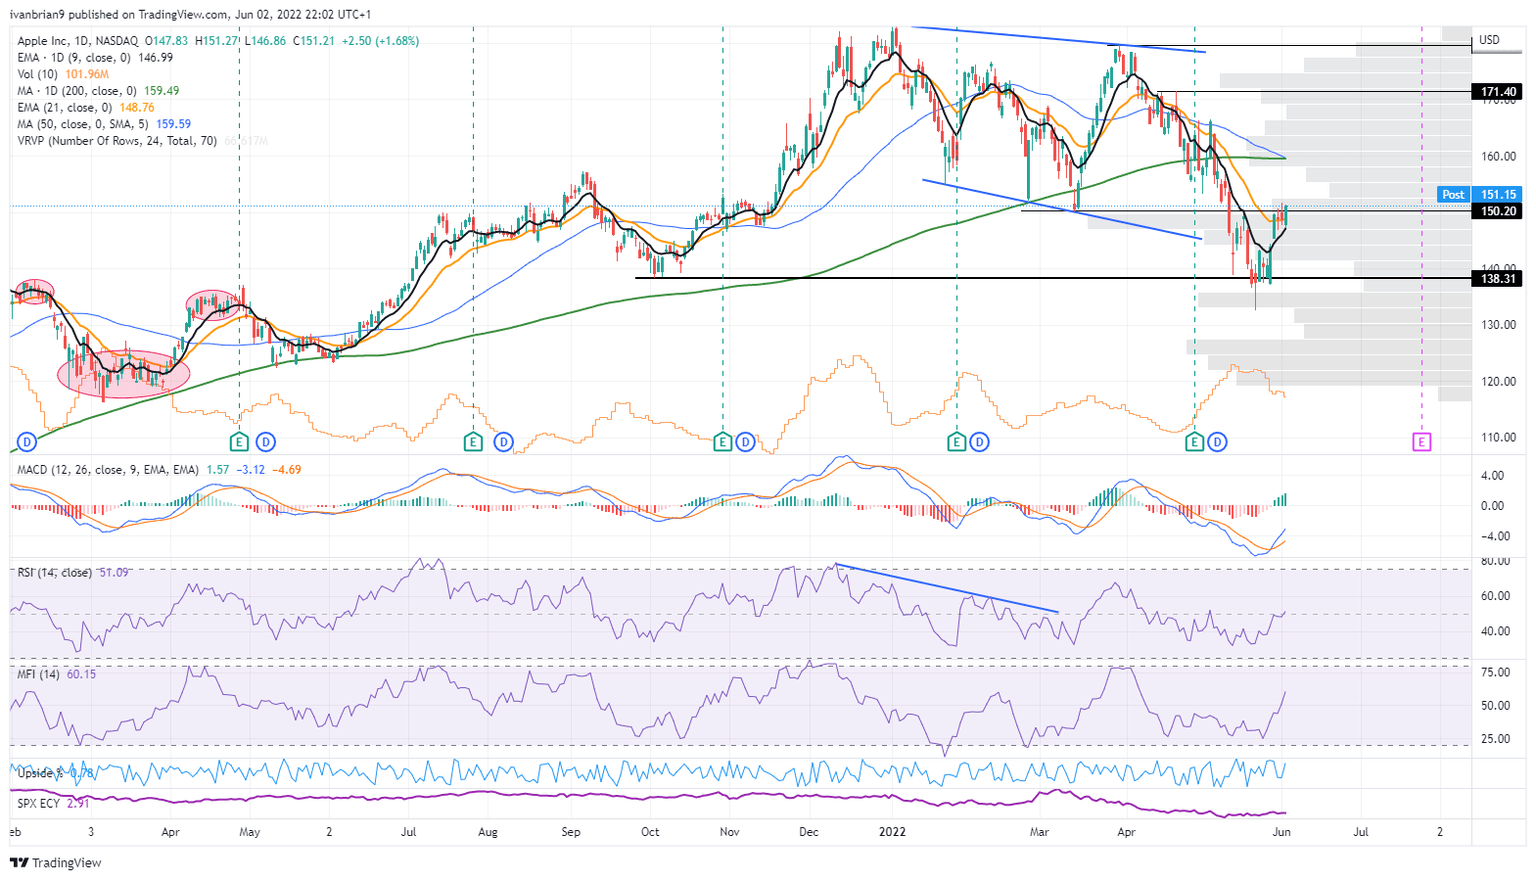This screenshot has width=1536, height=880.
Task: Click the +2.50 (+1.68%) change value
Action: (x=380, y=41)
